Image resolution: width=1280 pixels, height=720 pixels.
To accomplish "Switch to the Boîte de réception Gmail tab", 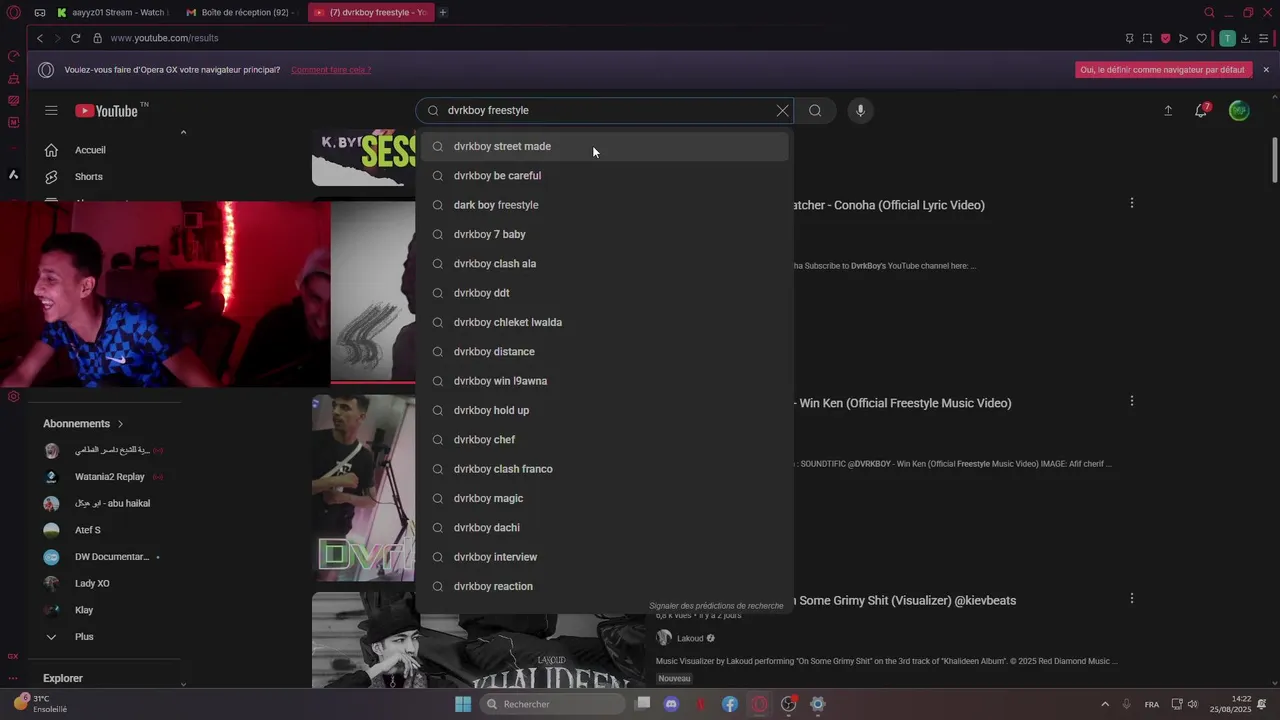I will click(241, 12).
